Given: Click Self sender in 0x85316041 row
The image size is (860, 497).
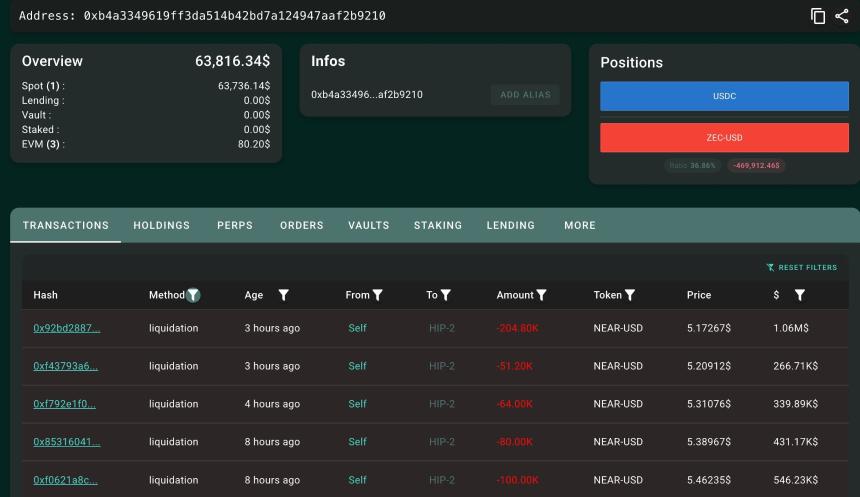Looking at the screenshot, I should [357, 442].
